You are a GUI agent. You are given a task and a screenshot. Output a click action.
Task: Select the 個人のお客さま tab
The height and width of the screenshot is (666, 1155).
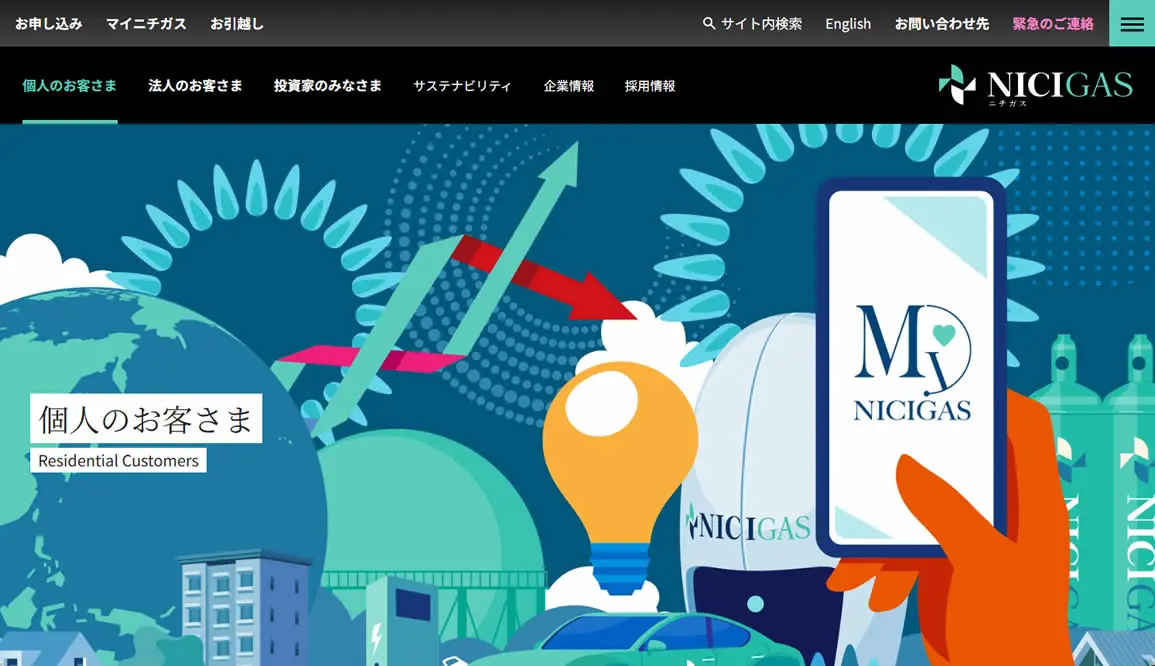coord(69,86)
